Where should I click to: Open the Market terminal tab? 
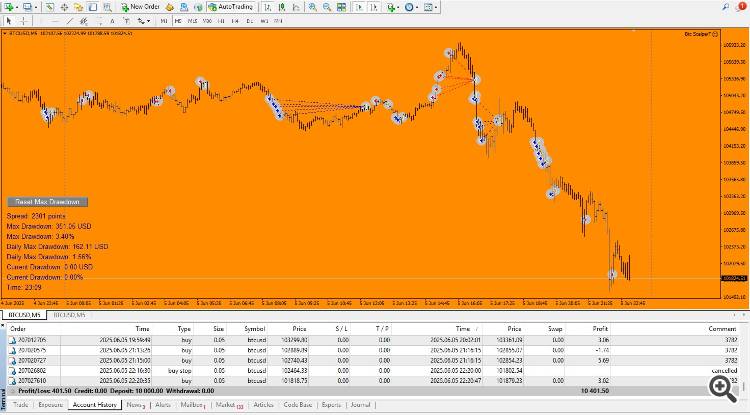coord(229,405)
